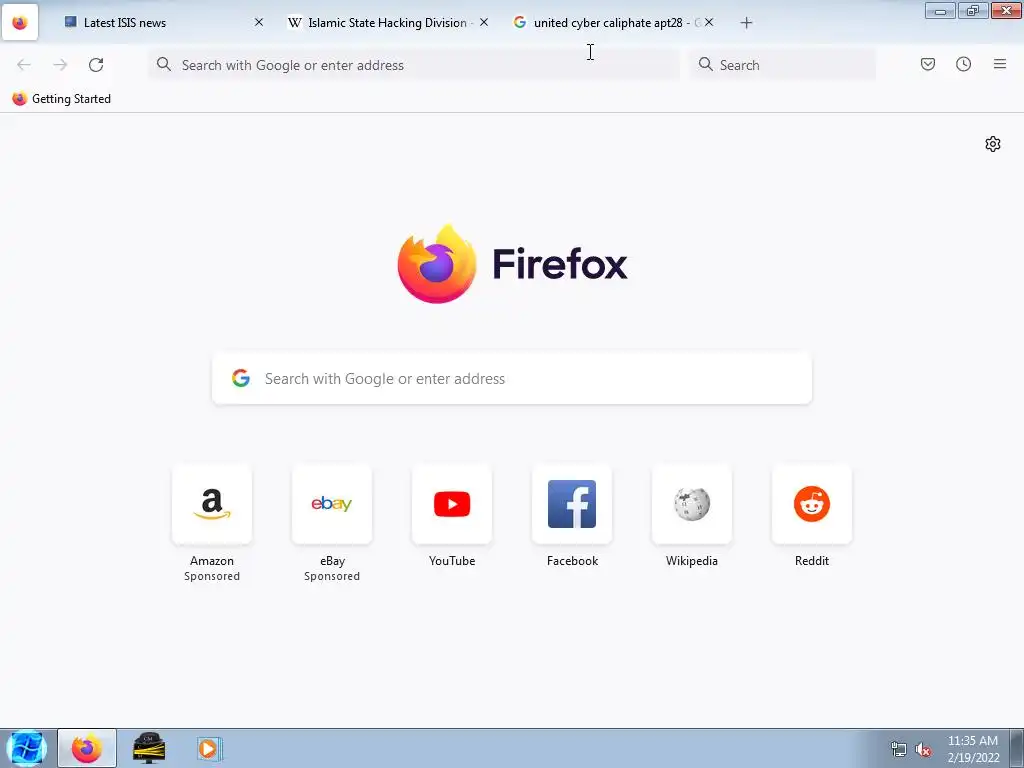
Task: Close the united cyber caliphate apt28 tab
Action: click(709, 22)
